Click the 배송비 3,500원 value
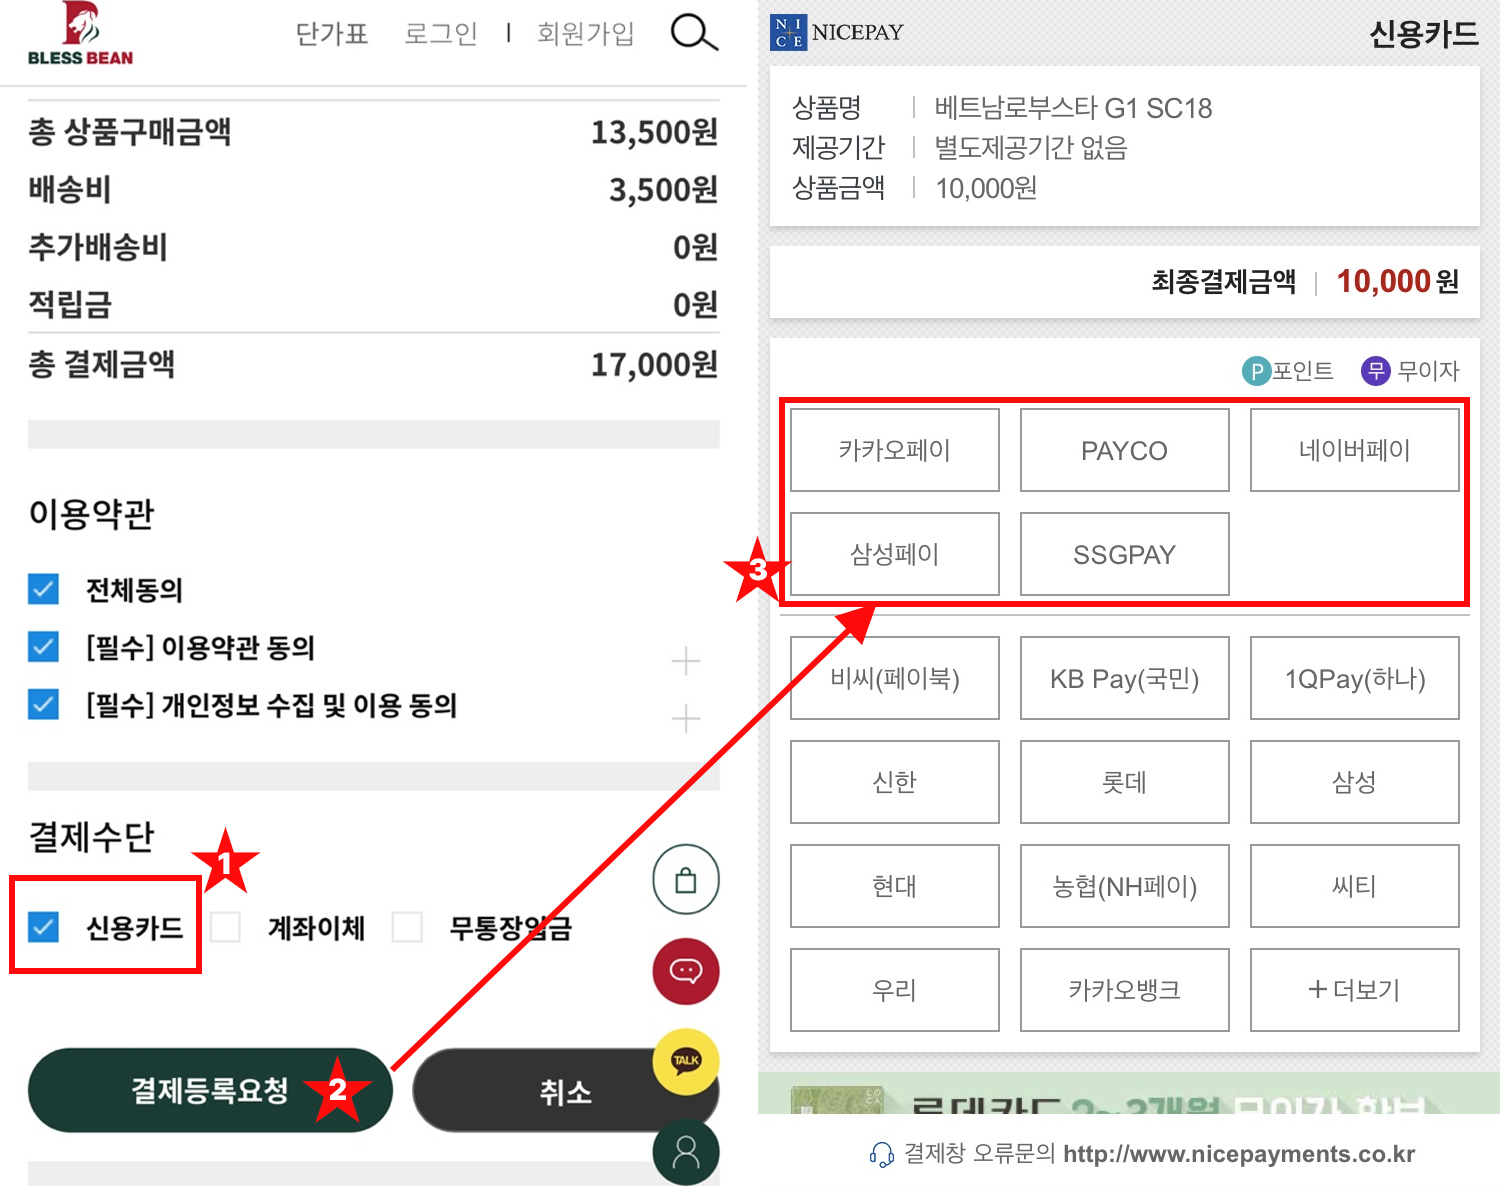The image size is (1500, 1186). (x=664, y=189)
